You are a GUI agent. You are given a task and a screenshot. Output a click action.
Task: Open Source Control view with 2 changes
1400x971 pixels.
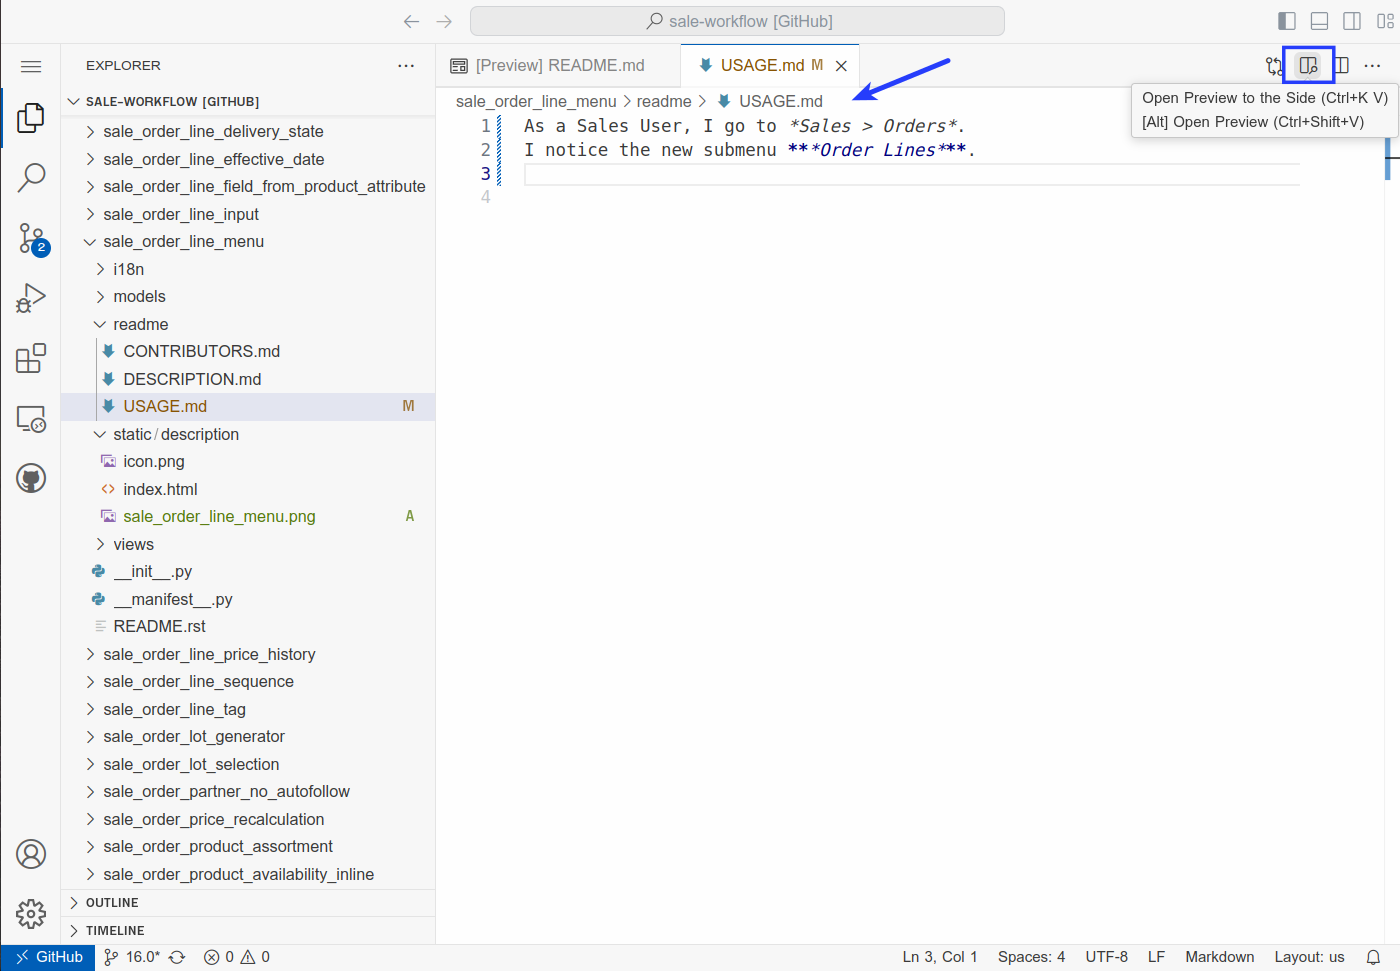pyautogui.click(x=31, y=238)
